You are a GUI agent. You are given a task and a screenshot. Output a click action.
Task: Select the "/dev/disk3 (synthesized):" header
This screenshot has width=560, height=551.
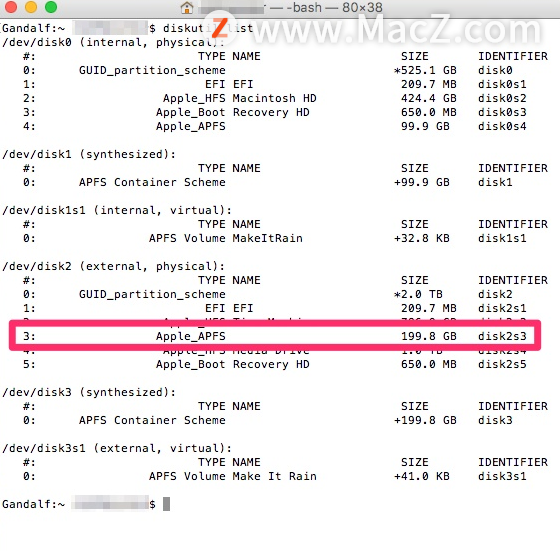point(89,392)
